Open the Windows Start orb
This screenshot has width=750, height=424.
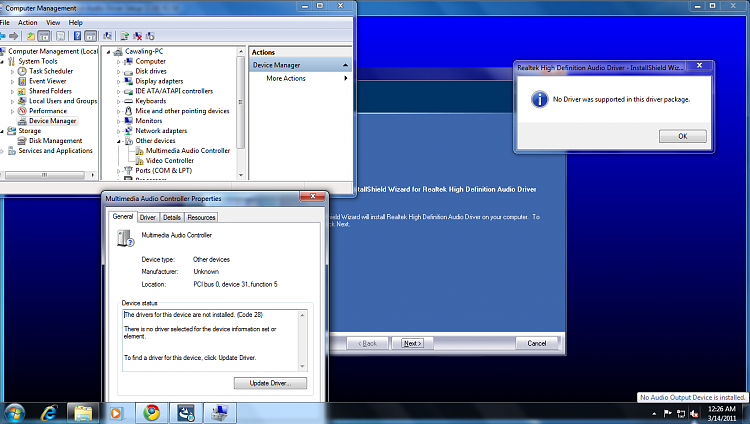pyautogui.click(x=13, y=413)
